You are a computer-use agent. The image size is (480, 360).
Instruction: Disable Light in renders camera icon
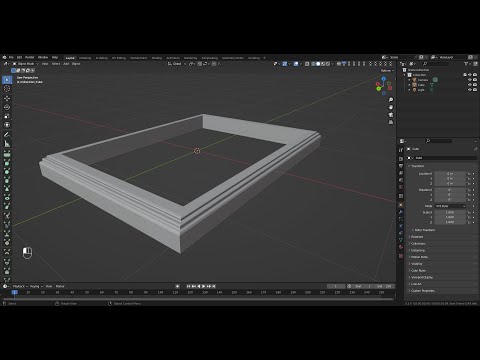[475, 90]
